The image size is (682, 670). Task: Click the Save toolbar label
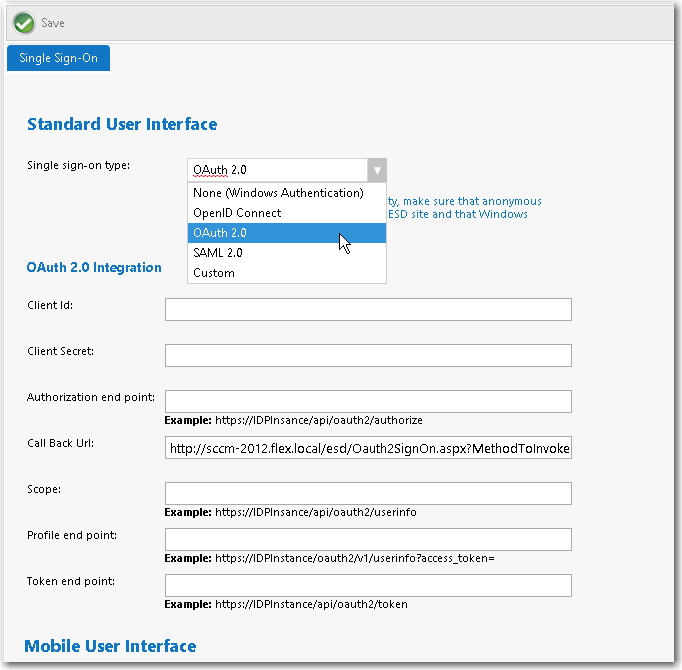pyautogui.click(x=53, y=23)
